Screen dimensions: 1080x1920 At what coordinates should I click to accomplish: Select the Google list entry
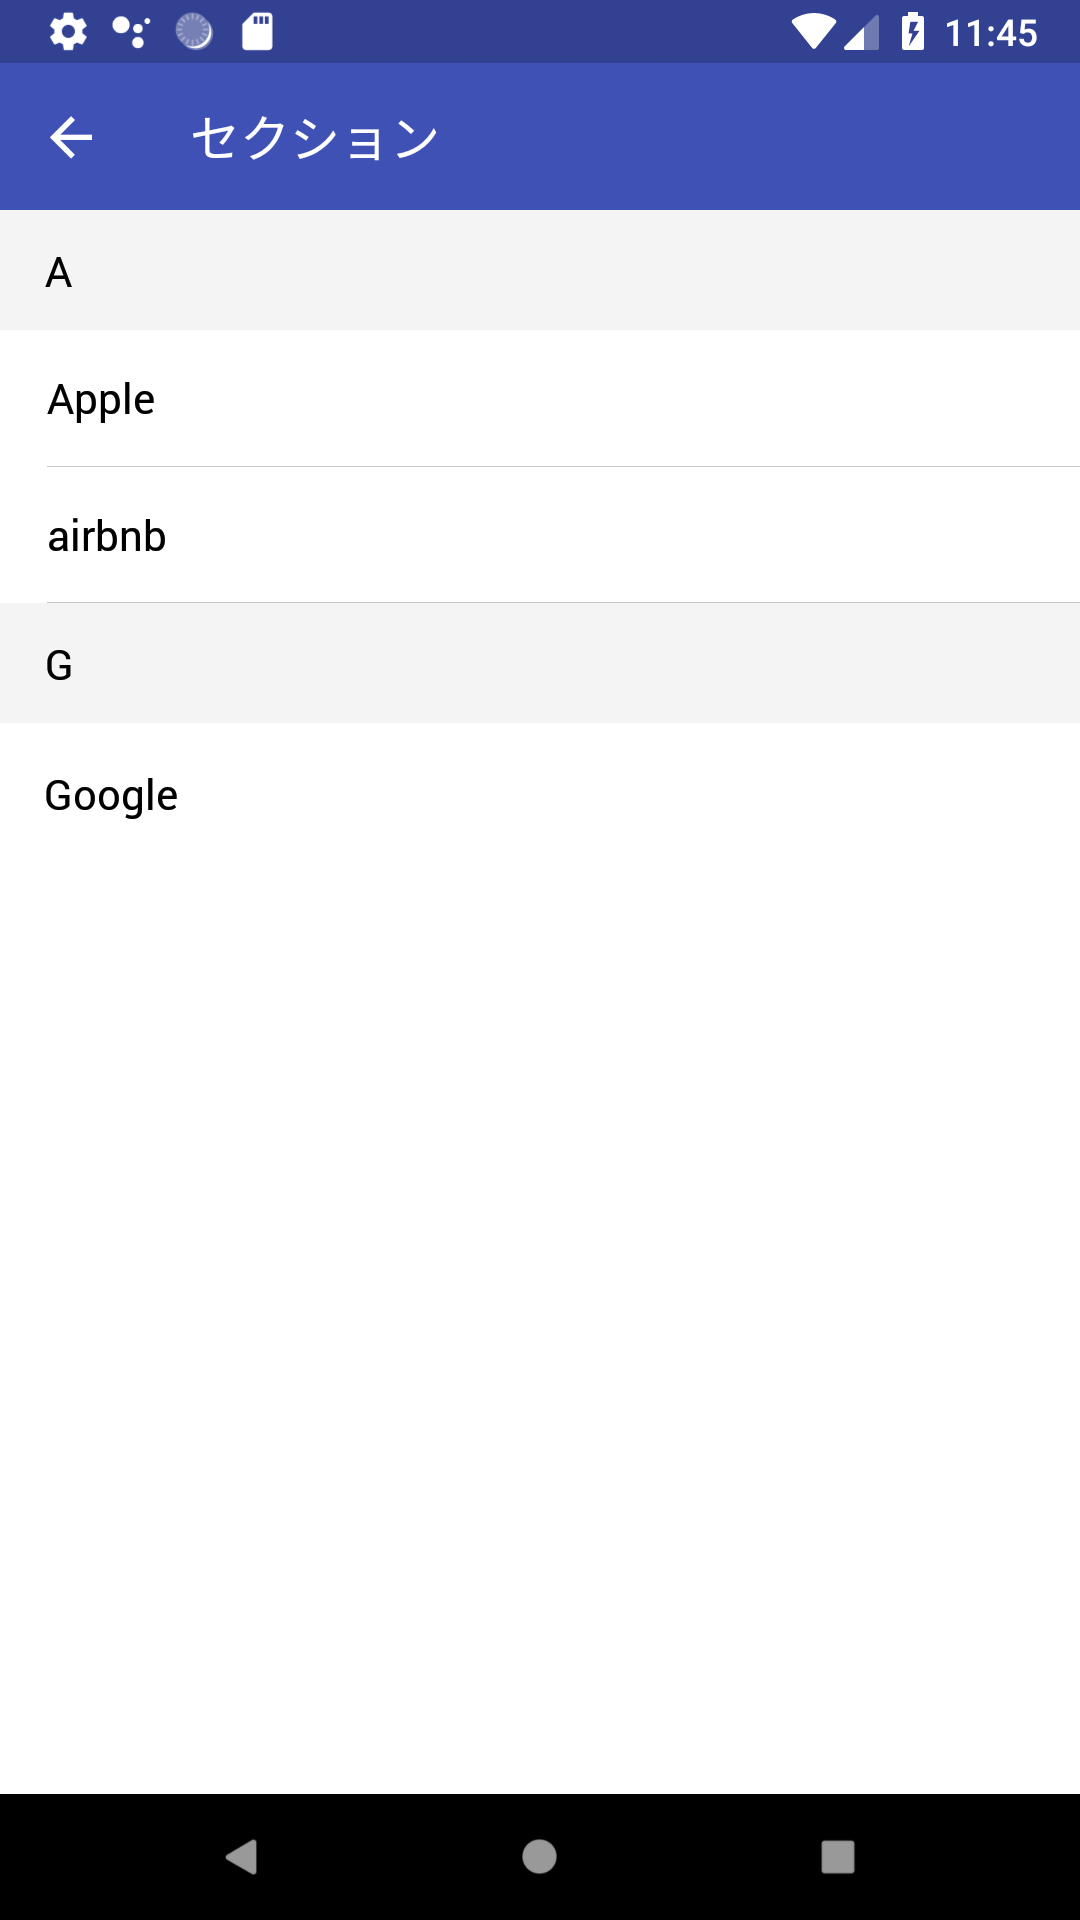click(x=110, y=795)
